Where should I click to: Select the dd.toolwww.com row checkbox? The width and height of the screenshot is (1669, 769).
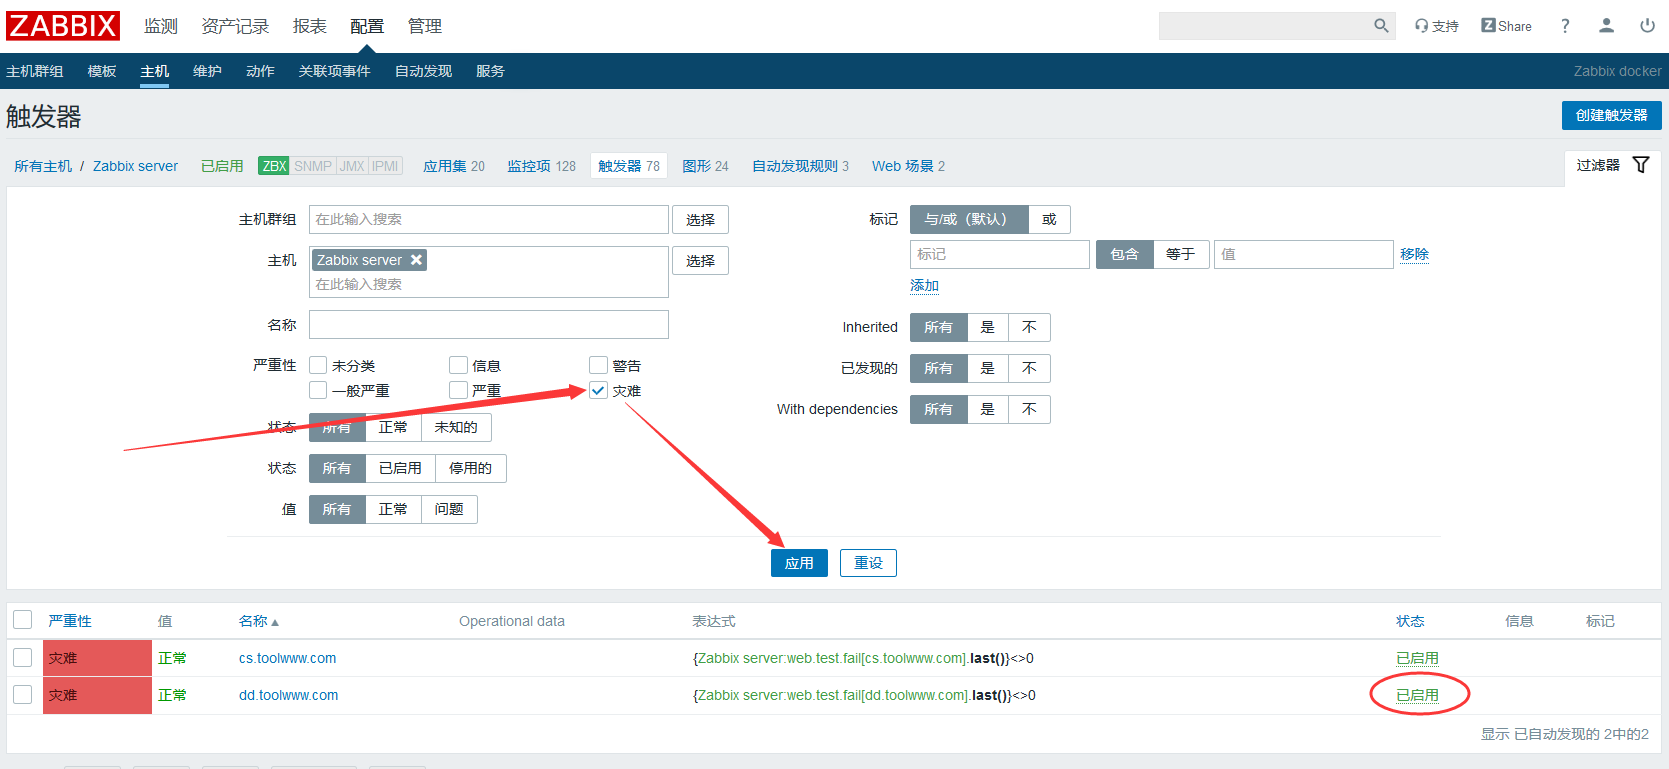[22, 695]
